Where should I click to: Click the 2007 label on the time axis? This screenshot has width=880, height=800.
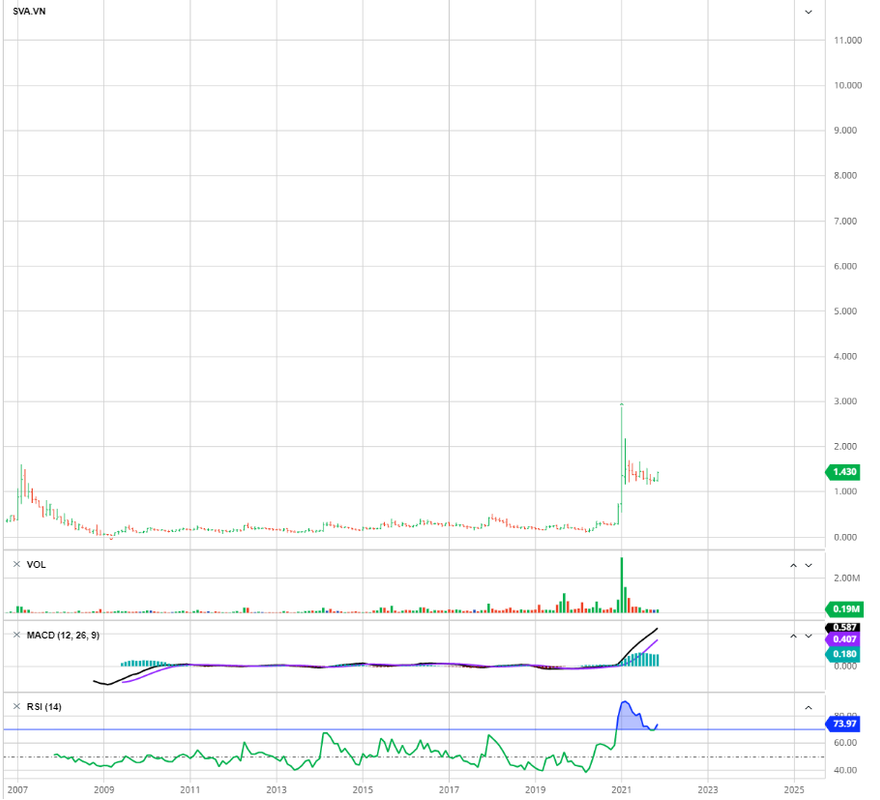pos(17,789)
